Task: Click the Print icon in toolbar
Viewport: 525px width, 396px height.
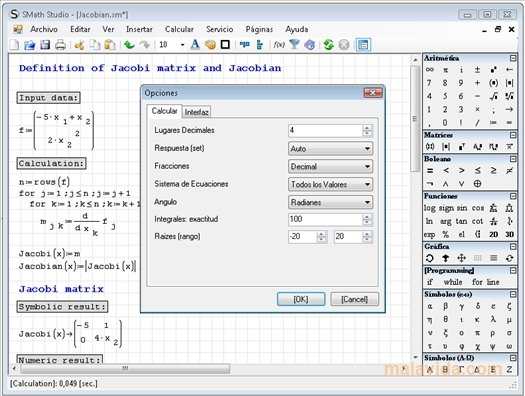Action: tap(60, 45)
